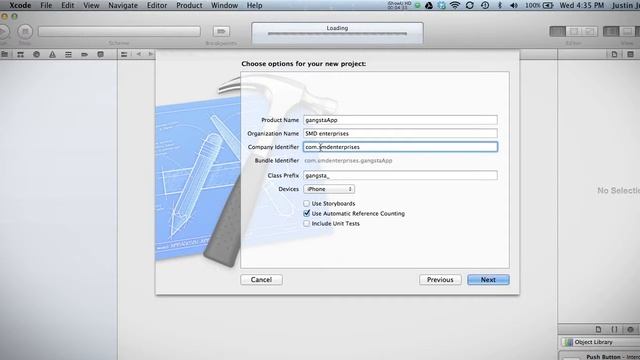
Task: Open the File menu
Action: [x=46, y=5]
